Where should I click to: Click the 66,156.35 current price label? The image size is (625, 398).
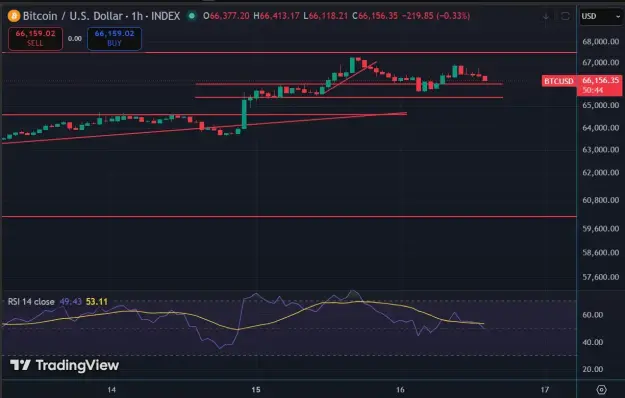click(x=600, y=80)
